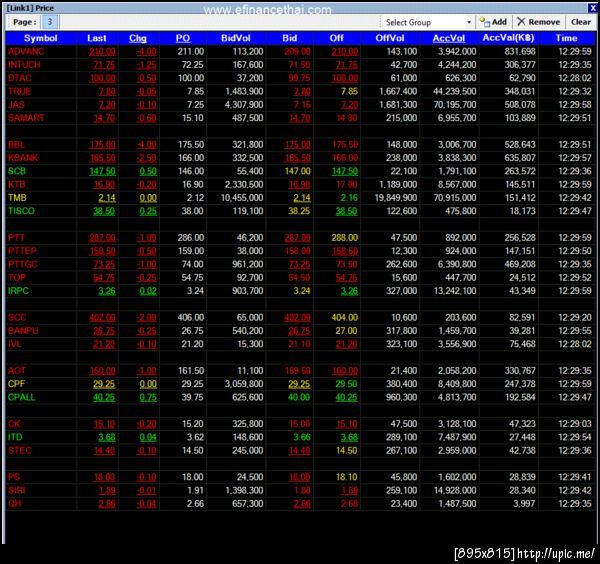Image resolution: width=600 pixels, height=564 pixels.
Task: Select the DTAC symbol
Action: 20,78
